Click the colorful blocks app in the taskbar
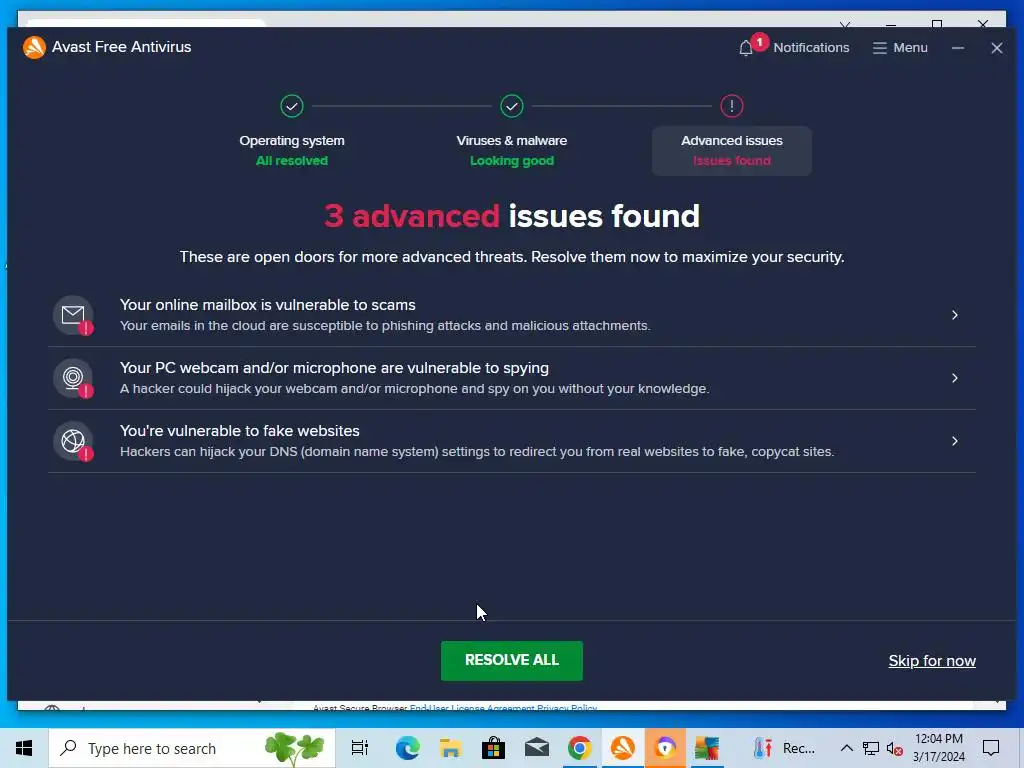The width and height of the screenshot is (1024, 768). click(x=707, y=748)
